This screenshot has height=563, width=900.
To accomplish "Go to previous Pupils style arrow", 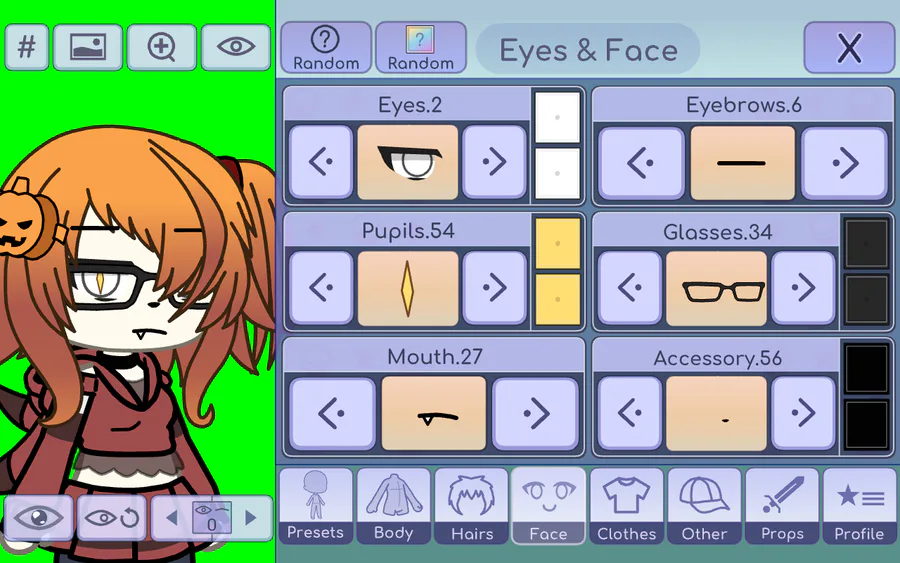I will tap(321, 288).
